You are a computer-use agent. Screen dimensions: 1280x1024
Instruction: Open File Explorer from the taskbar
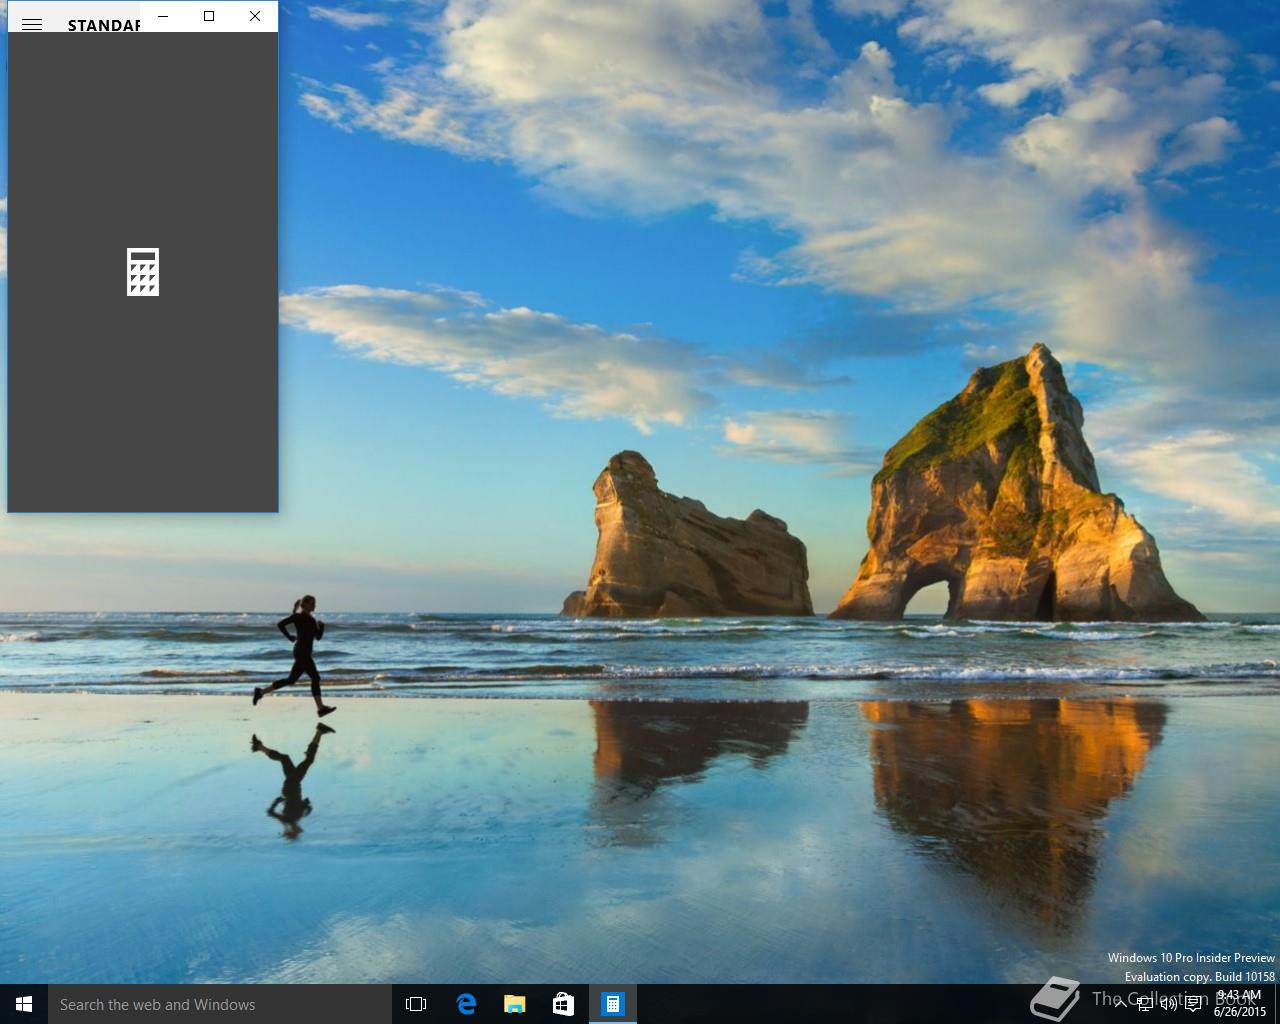[515, 1004]
